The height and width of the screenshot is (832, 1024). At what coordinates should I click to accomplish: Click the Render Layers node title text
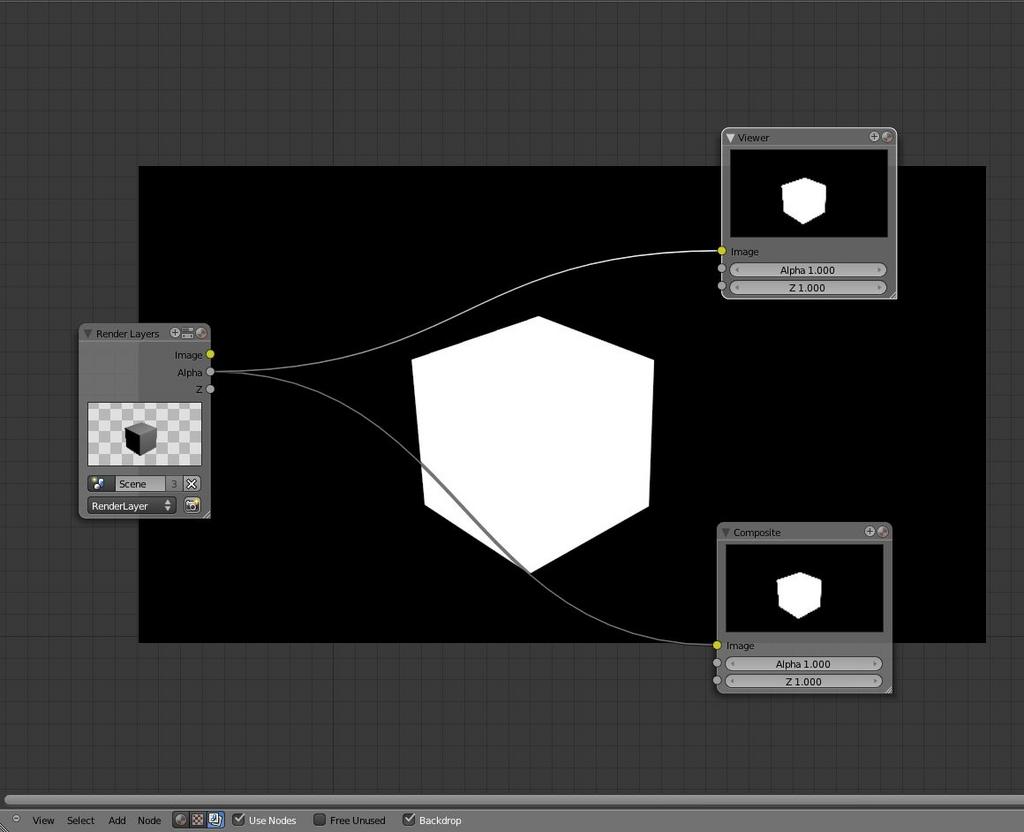click(x=127, y=334)
